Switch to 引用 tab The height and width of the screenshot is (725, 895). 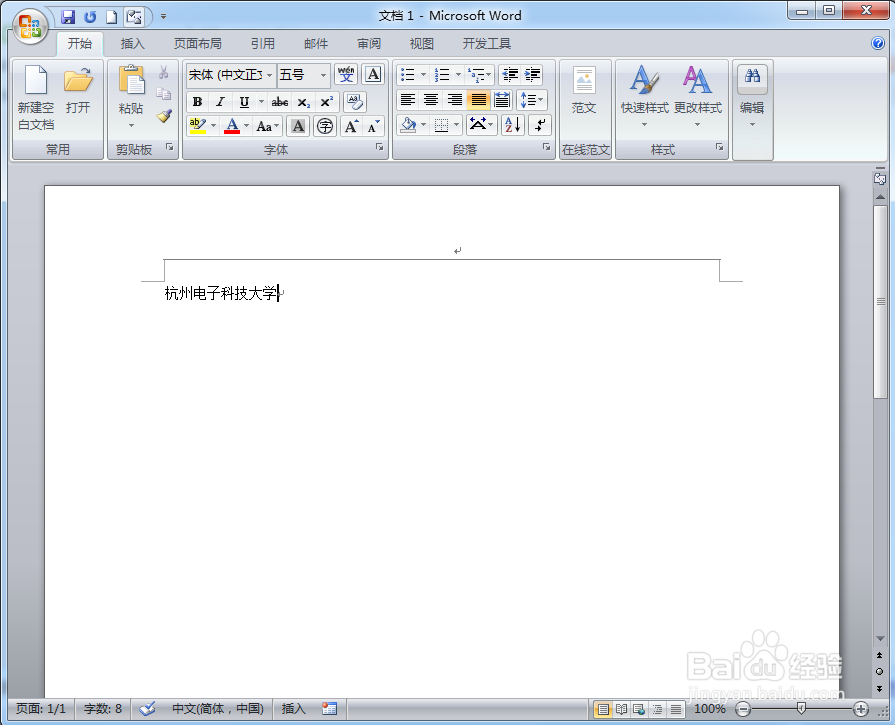tap(263, 43)
